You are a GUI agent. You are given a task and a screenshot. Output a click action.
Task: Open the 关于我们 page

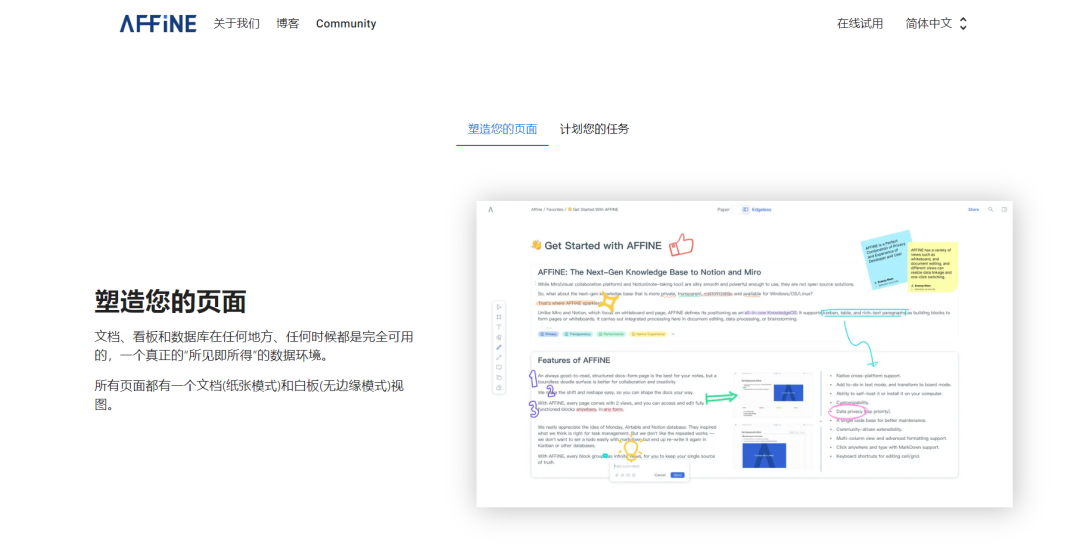236,23
